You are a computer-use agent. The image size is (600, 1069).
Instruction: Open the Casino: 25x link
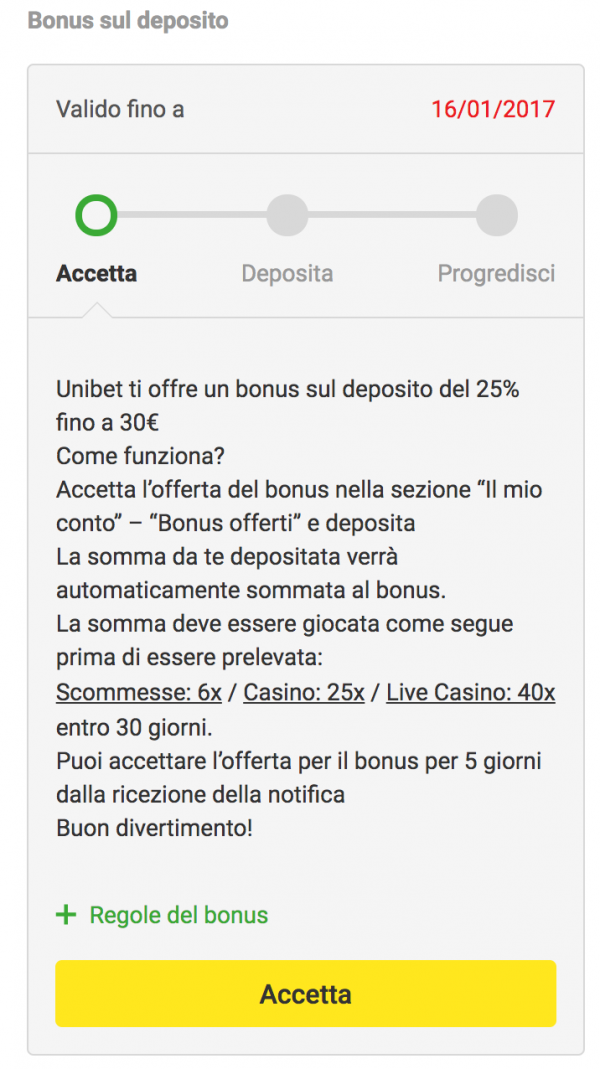pyautogui.click(x=304, y=692)
